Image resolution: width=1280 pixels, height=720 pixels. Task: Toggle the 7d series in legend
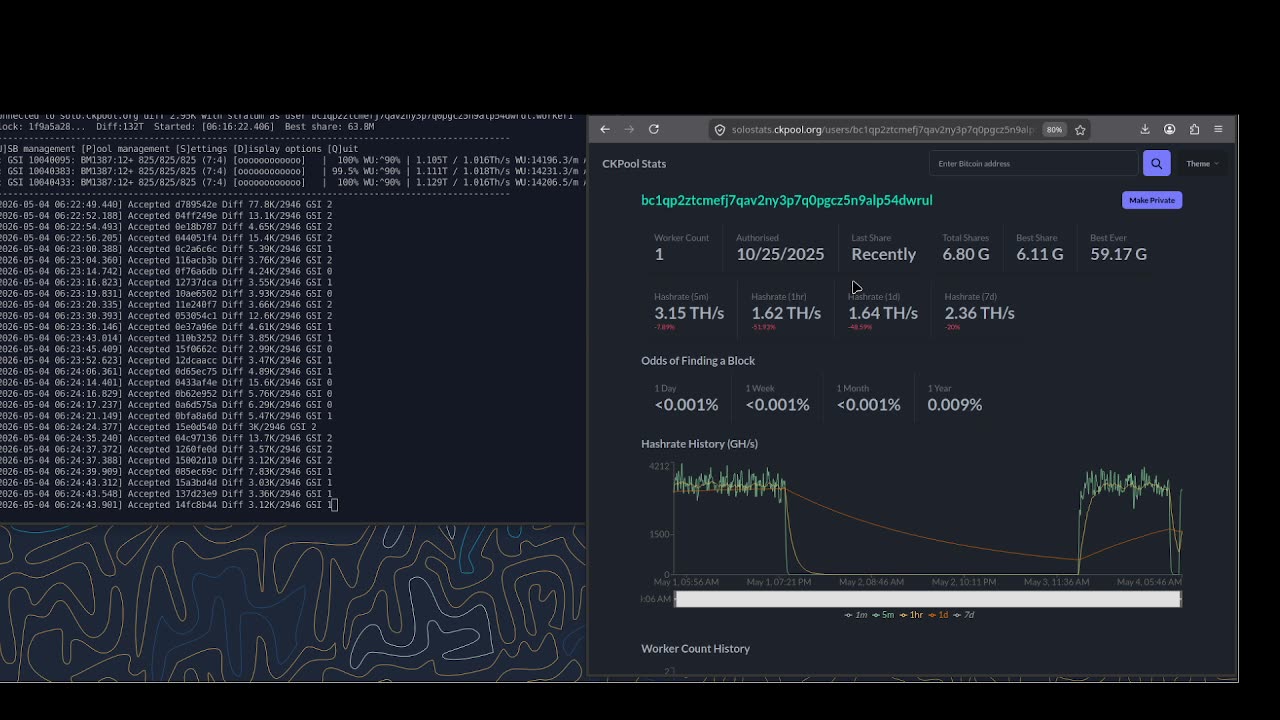963,615
